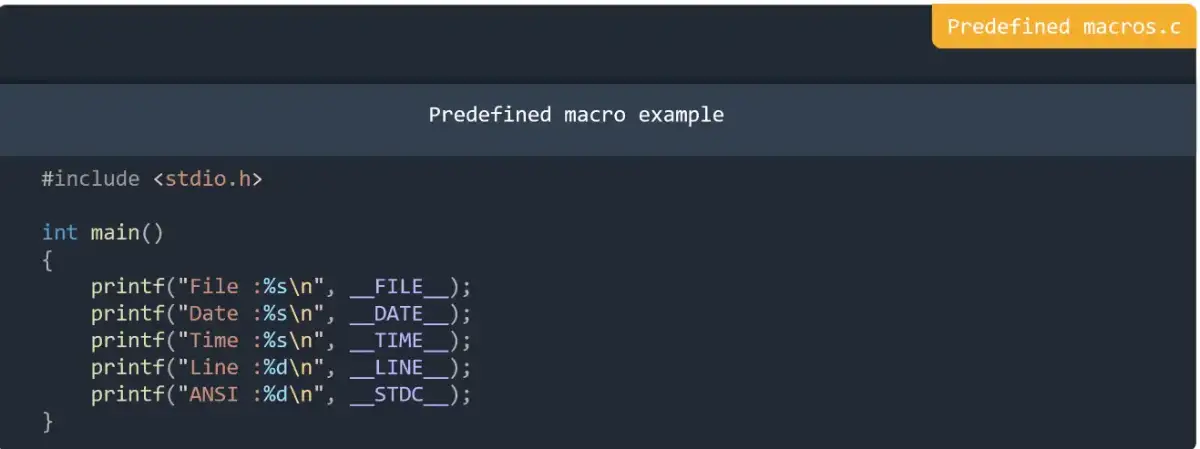Click the __FILE__ macro
The image size is (1200, 449).
(399, 287)
